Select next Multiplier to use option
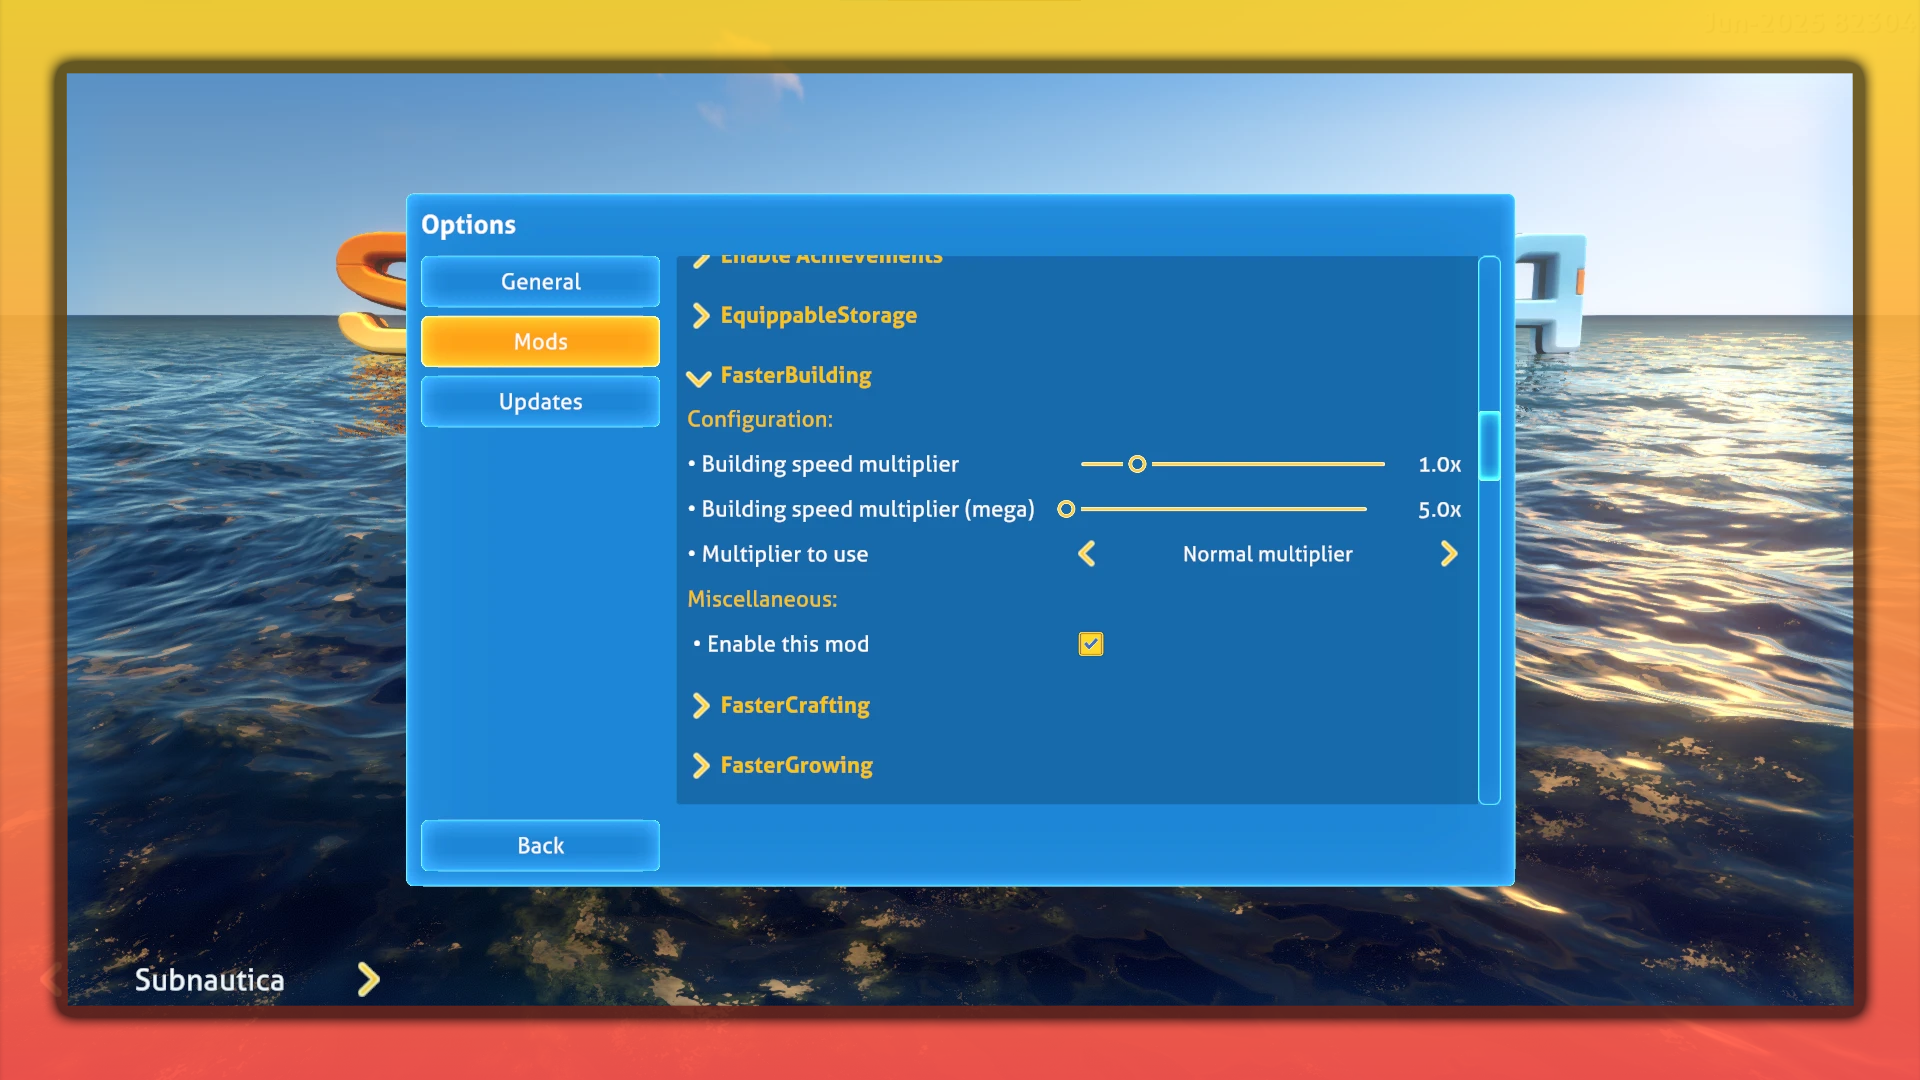Image resolution: width=1920 pixels, height=1080 pixels. (1449, 554)
